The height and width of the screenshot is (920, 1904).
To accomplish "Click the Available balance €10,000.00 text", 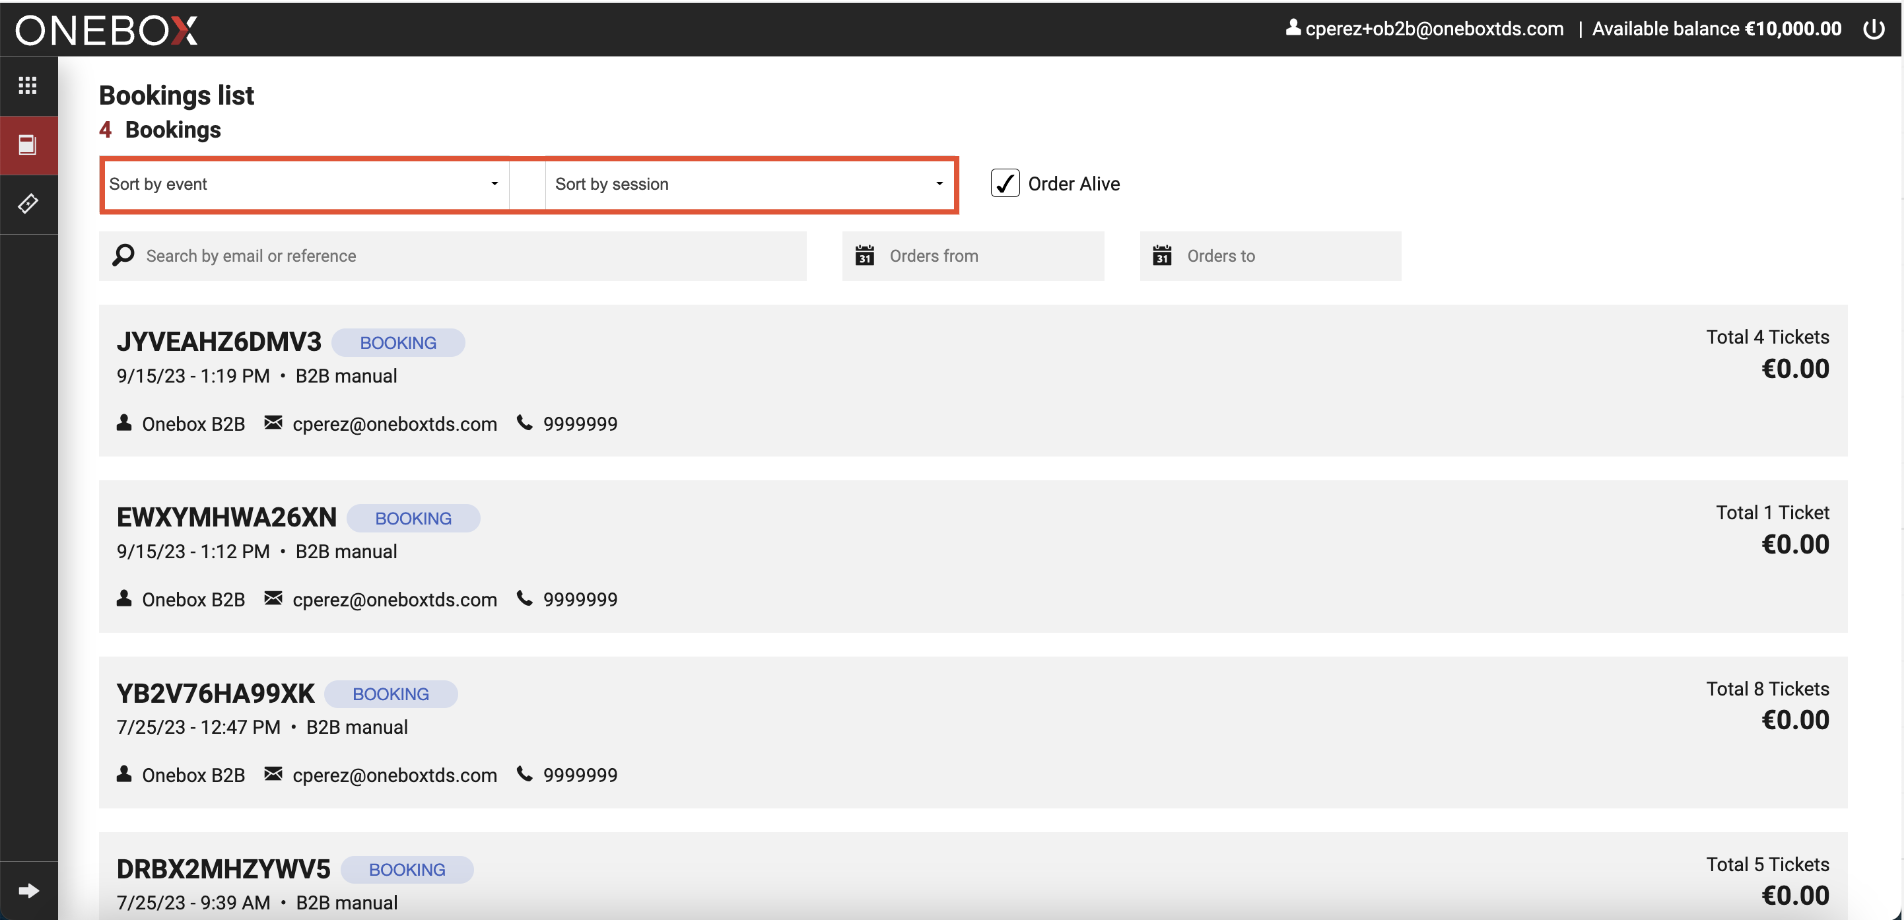I will (1717, 29).
